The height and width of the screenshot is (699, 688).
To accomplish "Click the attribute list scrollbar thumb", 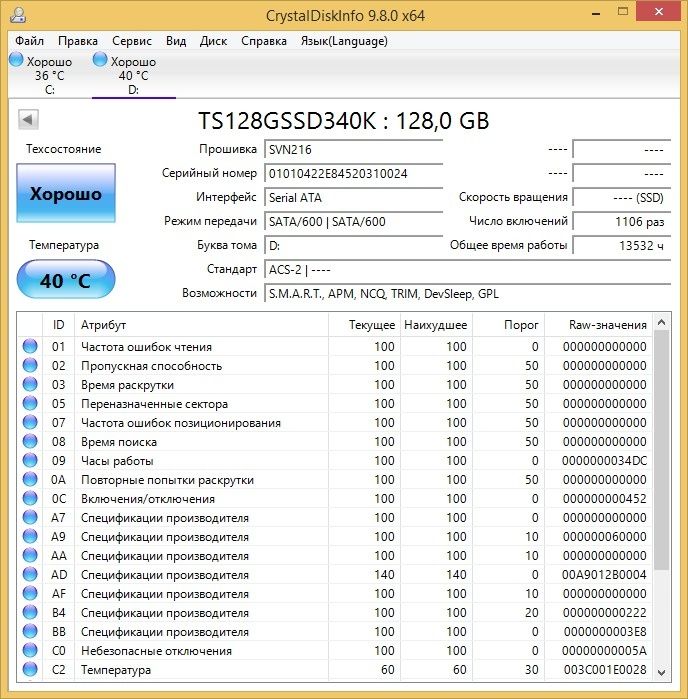I will coord(662,450).
